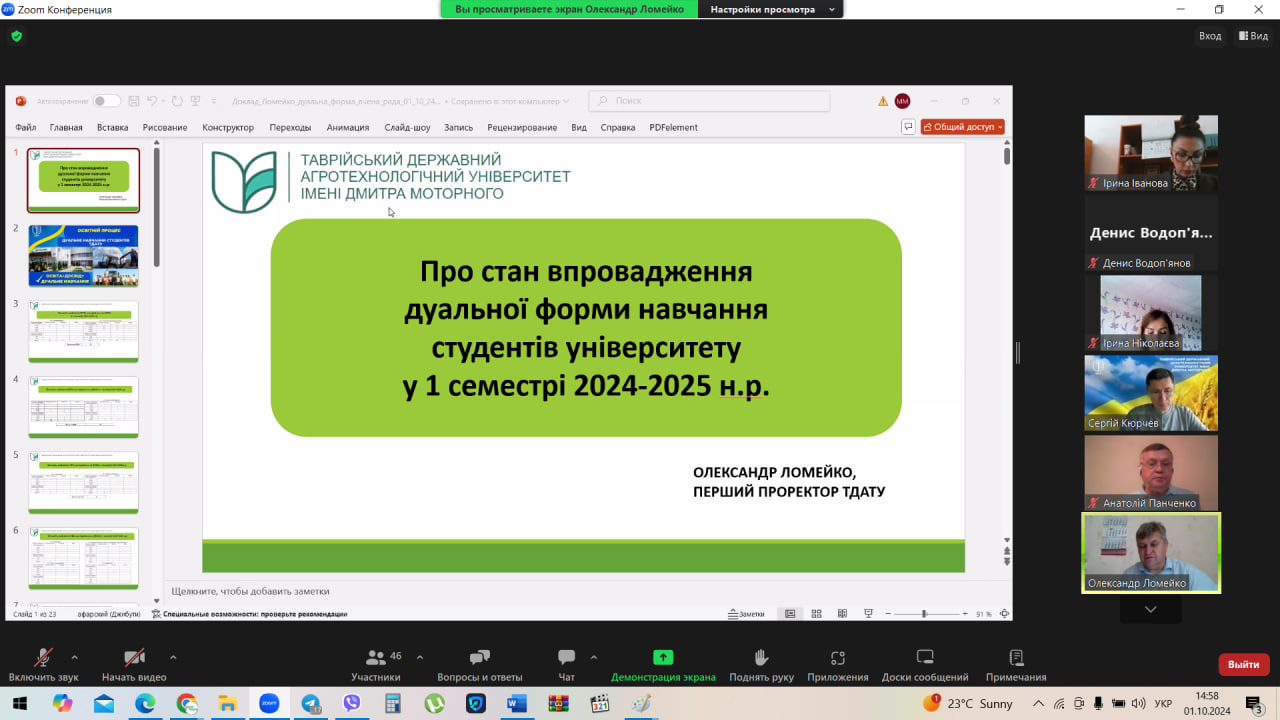Open Windows Start menu
This screenshot has width=1280, height=720.
point(21,703)
